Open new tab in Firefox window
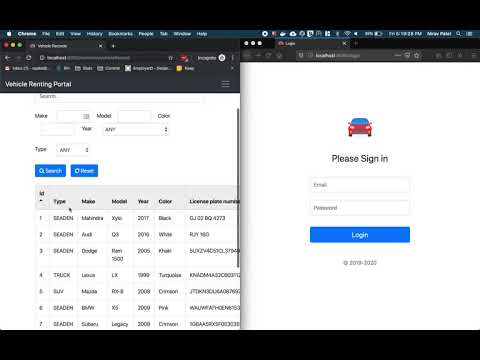Image resolution: width=480 pixels, height=360 pixels. pos(356,43)
